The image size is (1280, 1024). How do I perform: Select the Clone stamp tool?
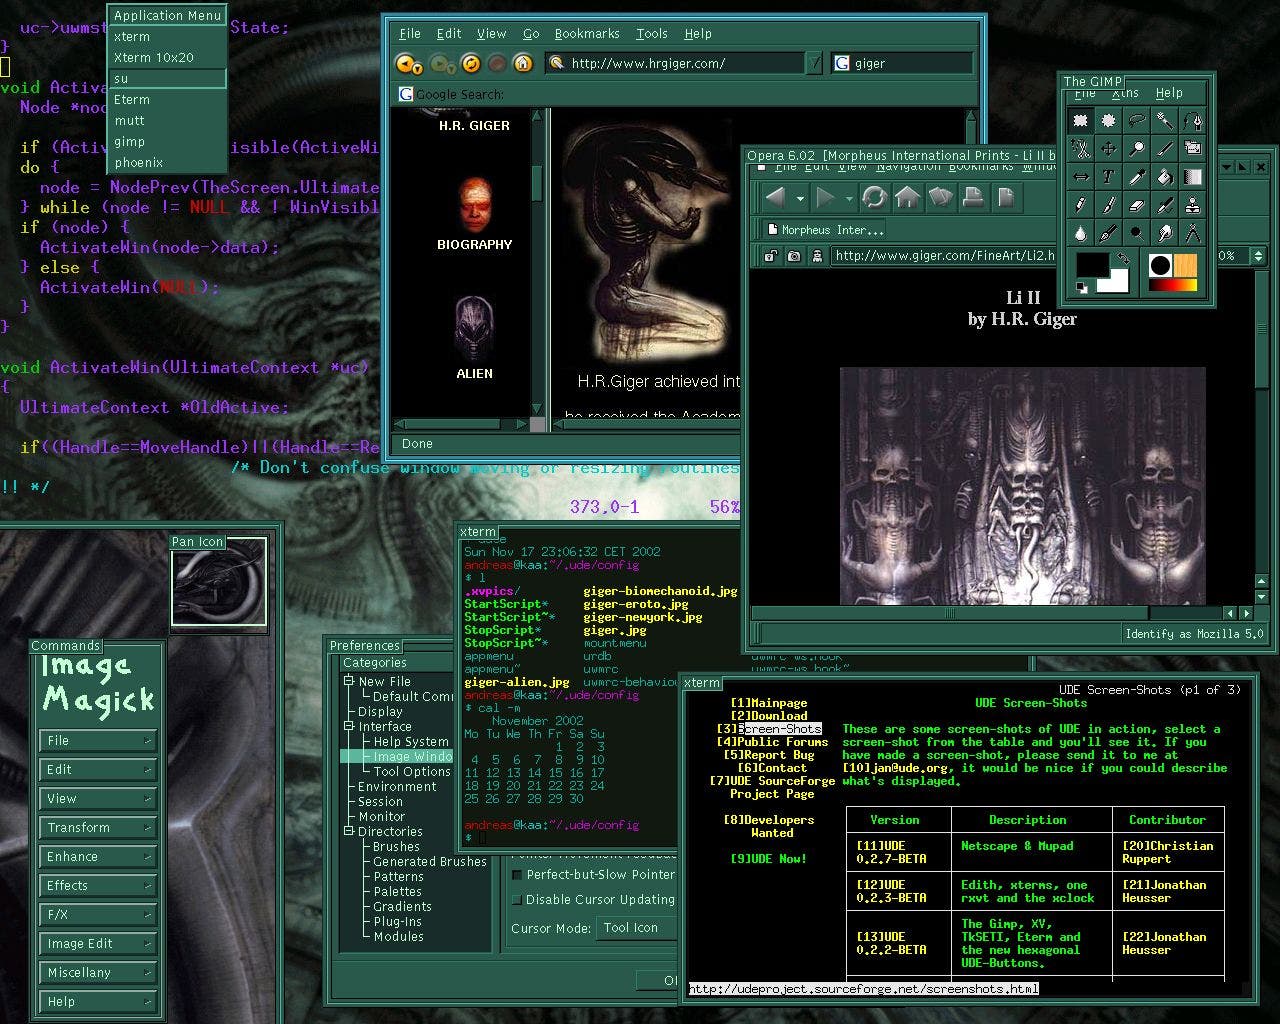pyautogui.click(x=1192, y=206)
